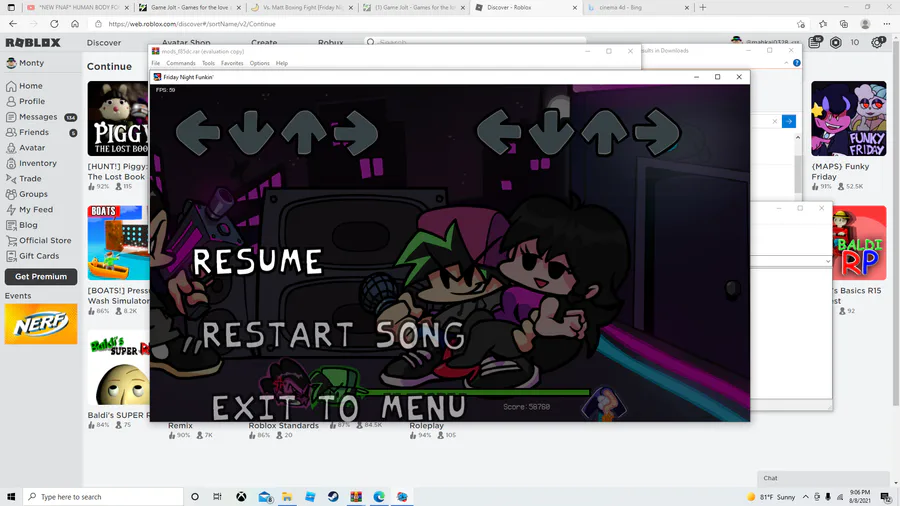
Task: Click the Roblox logo
Action: click(x=33, y=42)
